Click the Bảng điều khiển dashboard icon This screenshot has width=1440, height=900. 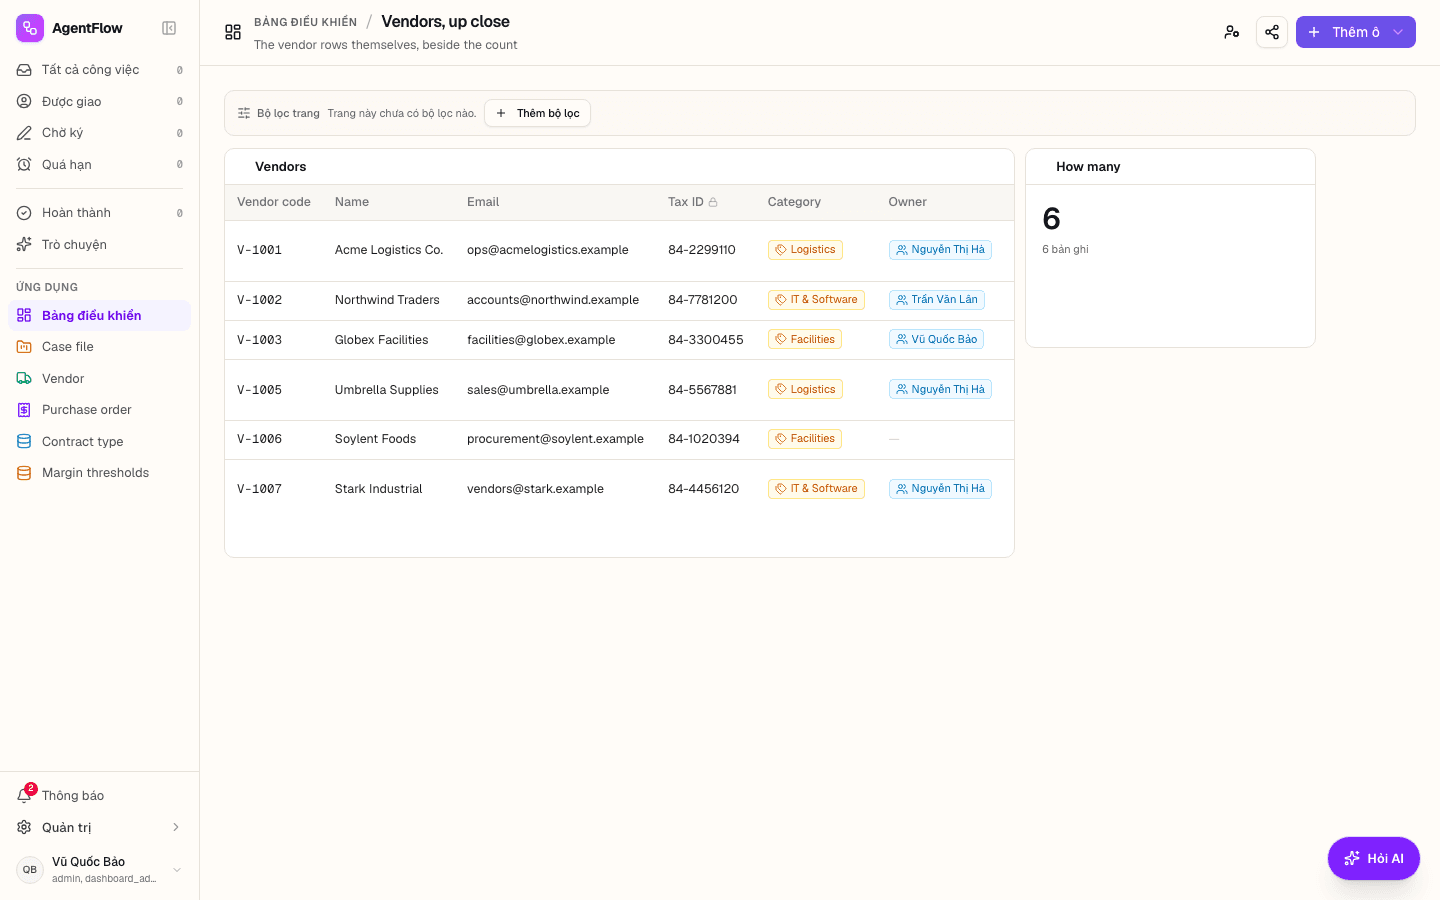[x=24, y=315]
